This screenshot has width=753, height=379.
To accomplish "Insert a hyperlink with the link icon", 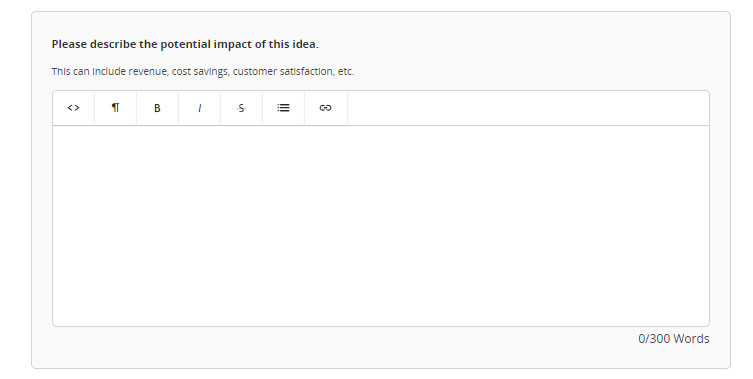I will tap(326, 108).
